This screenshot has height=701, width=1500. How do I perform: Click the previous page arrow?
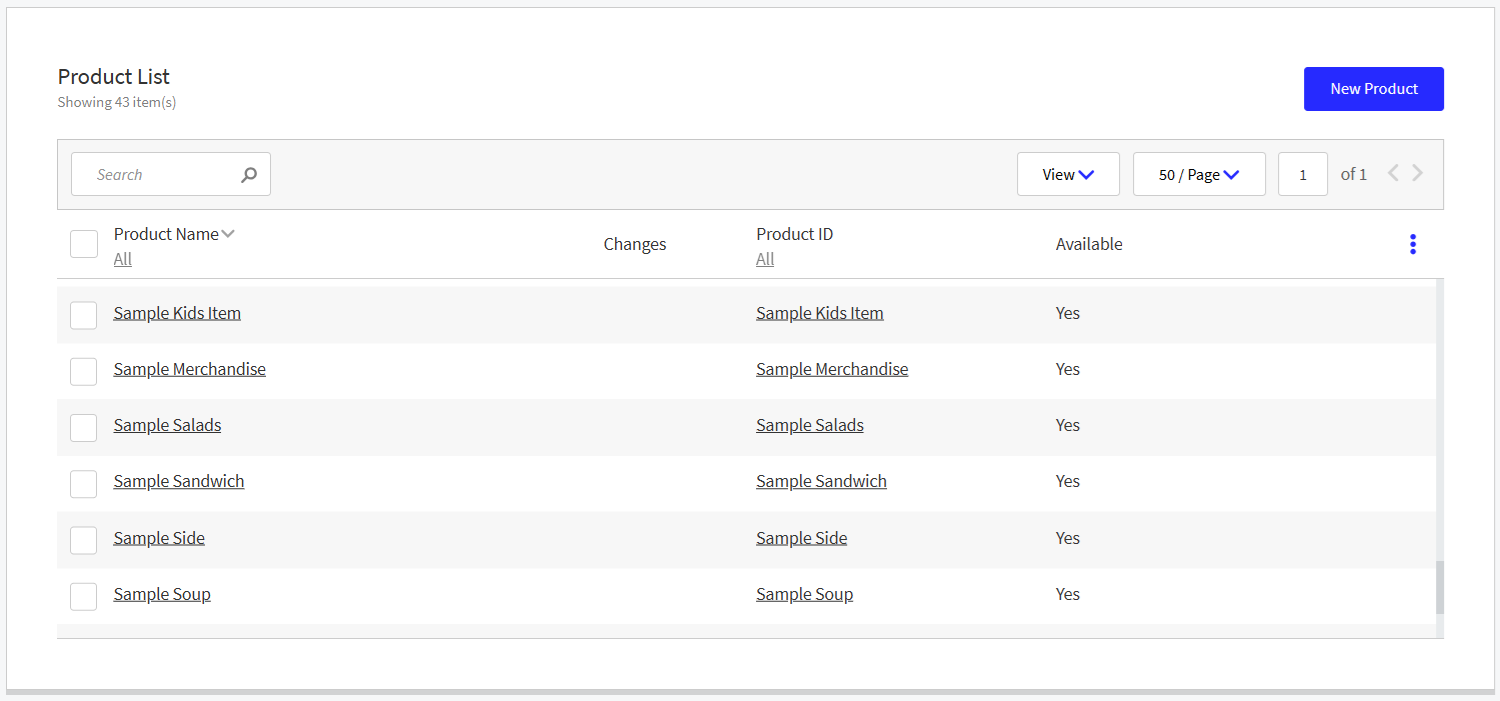click(x=1393, y=172)
